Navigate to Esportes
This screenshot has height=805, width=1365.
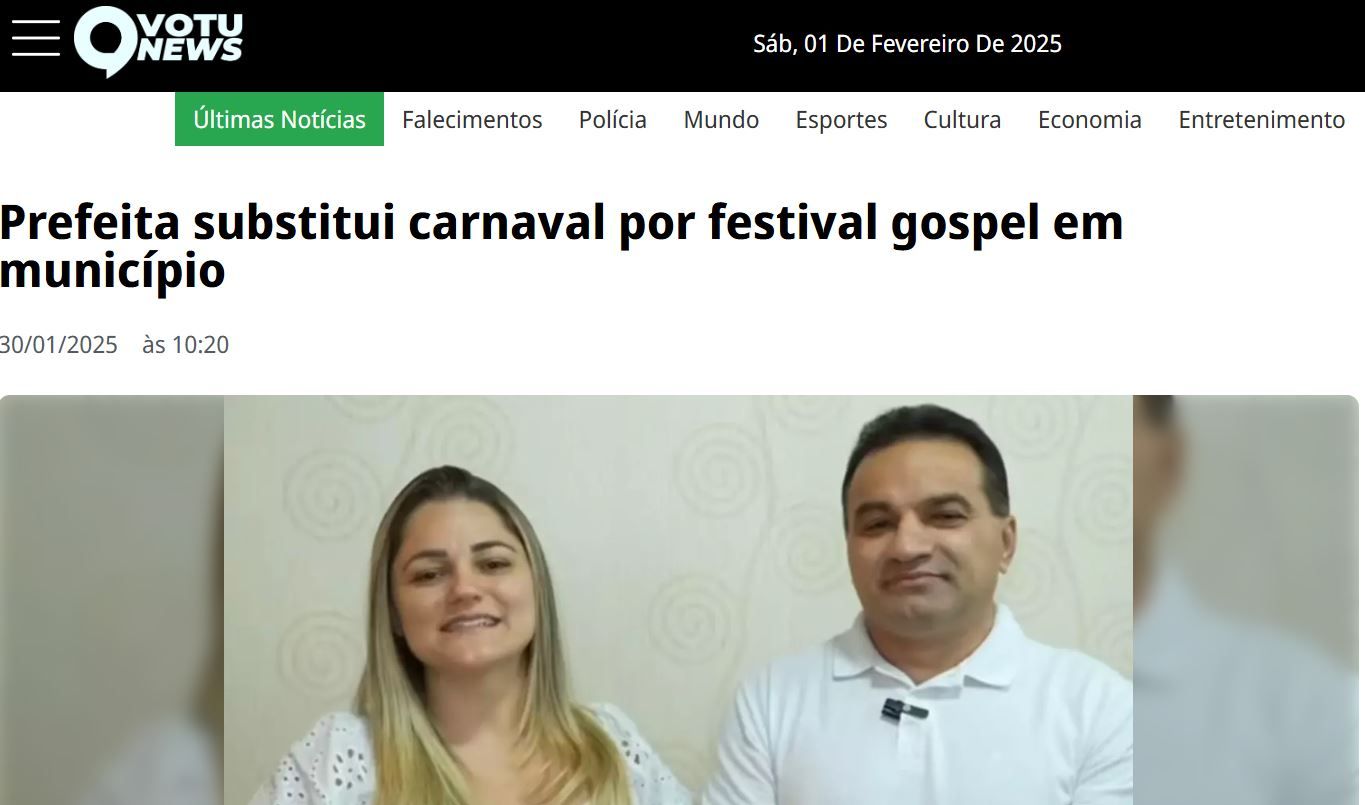[x=841, y=120]
